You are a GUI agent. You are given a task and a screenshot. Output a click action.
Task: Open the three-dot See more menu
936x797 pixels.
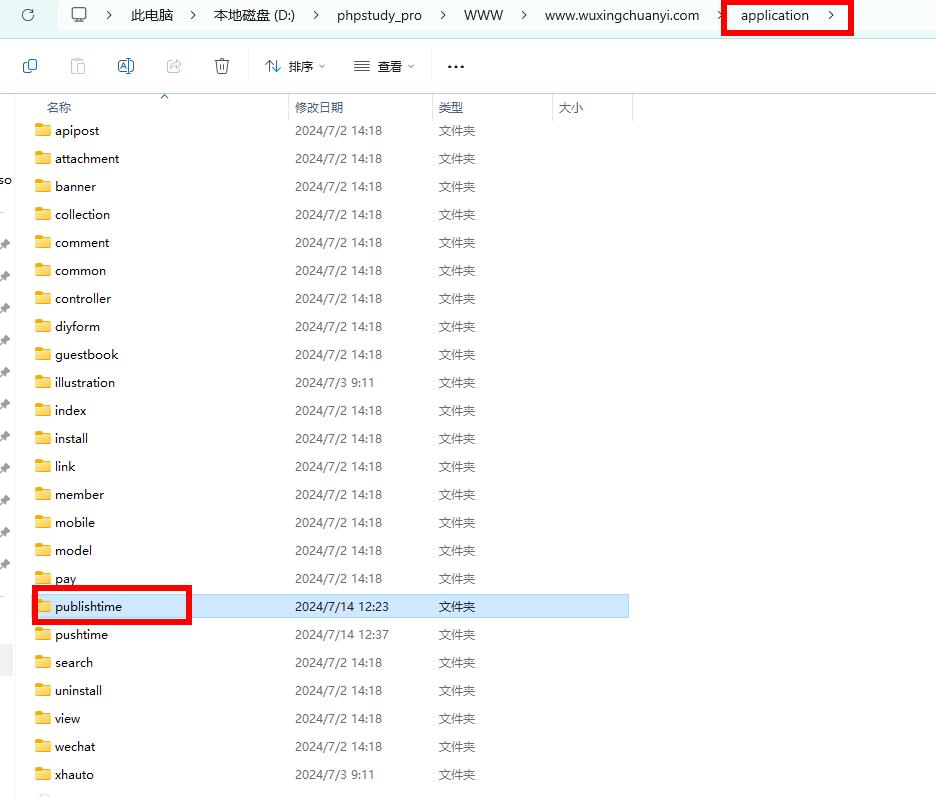456,67
